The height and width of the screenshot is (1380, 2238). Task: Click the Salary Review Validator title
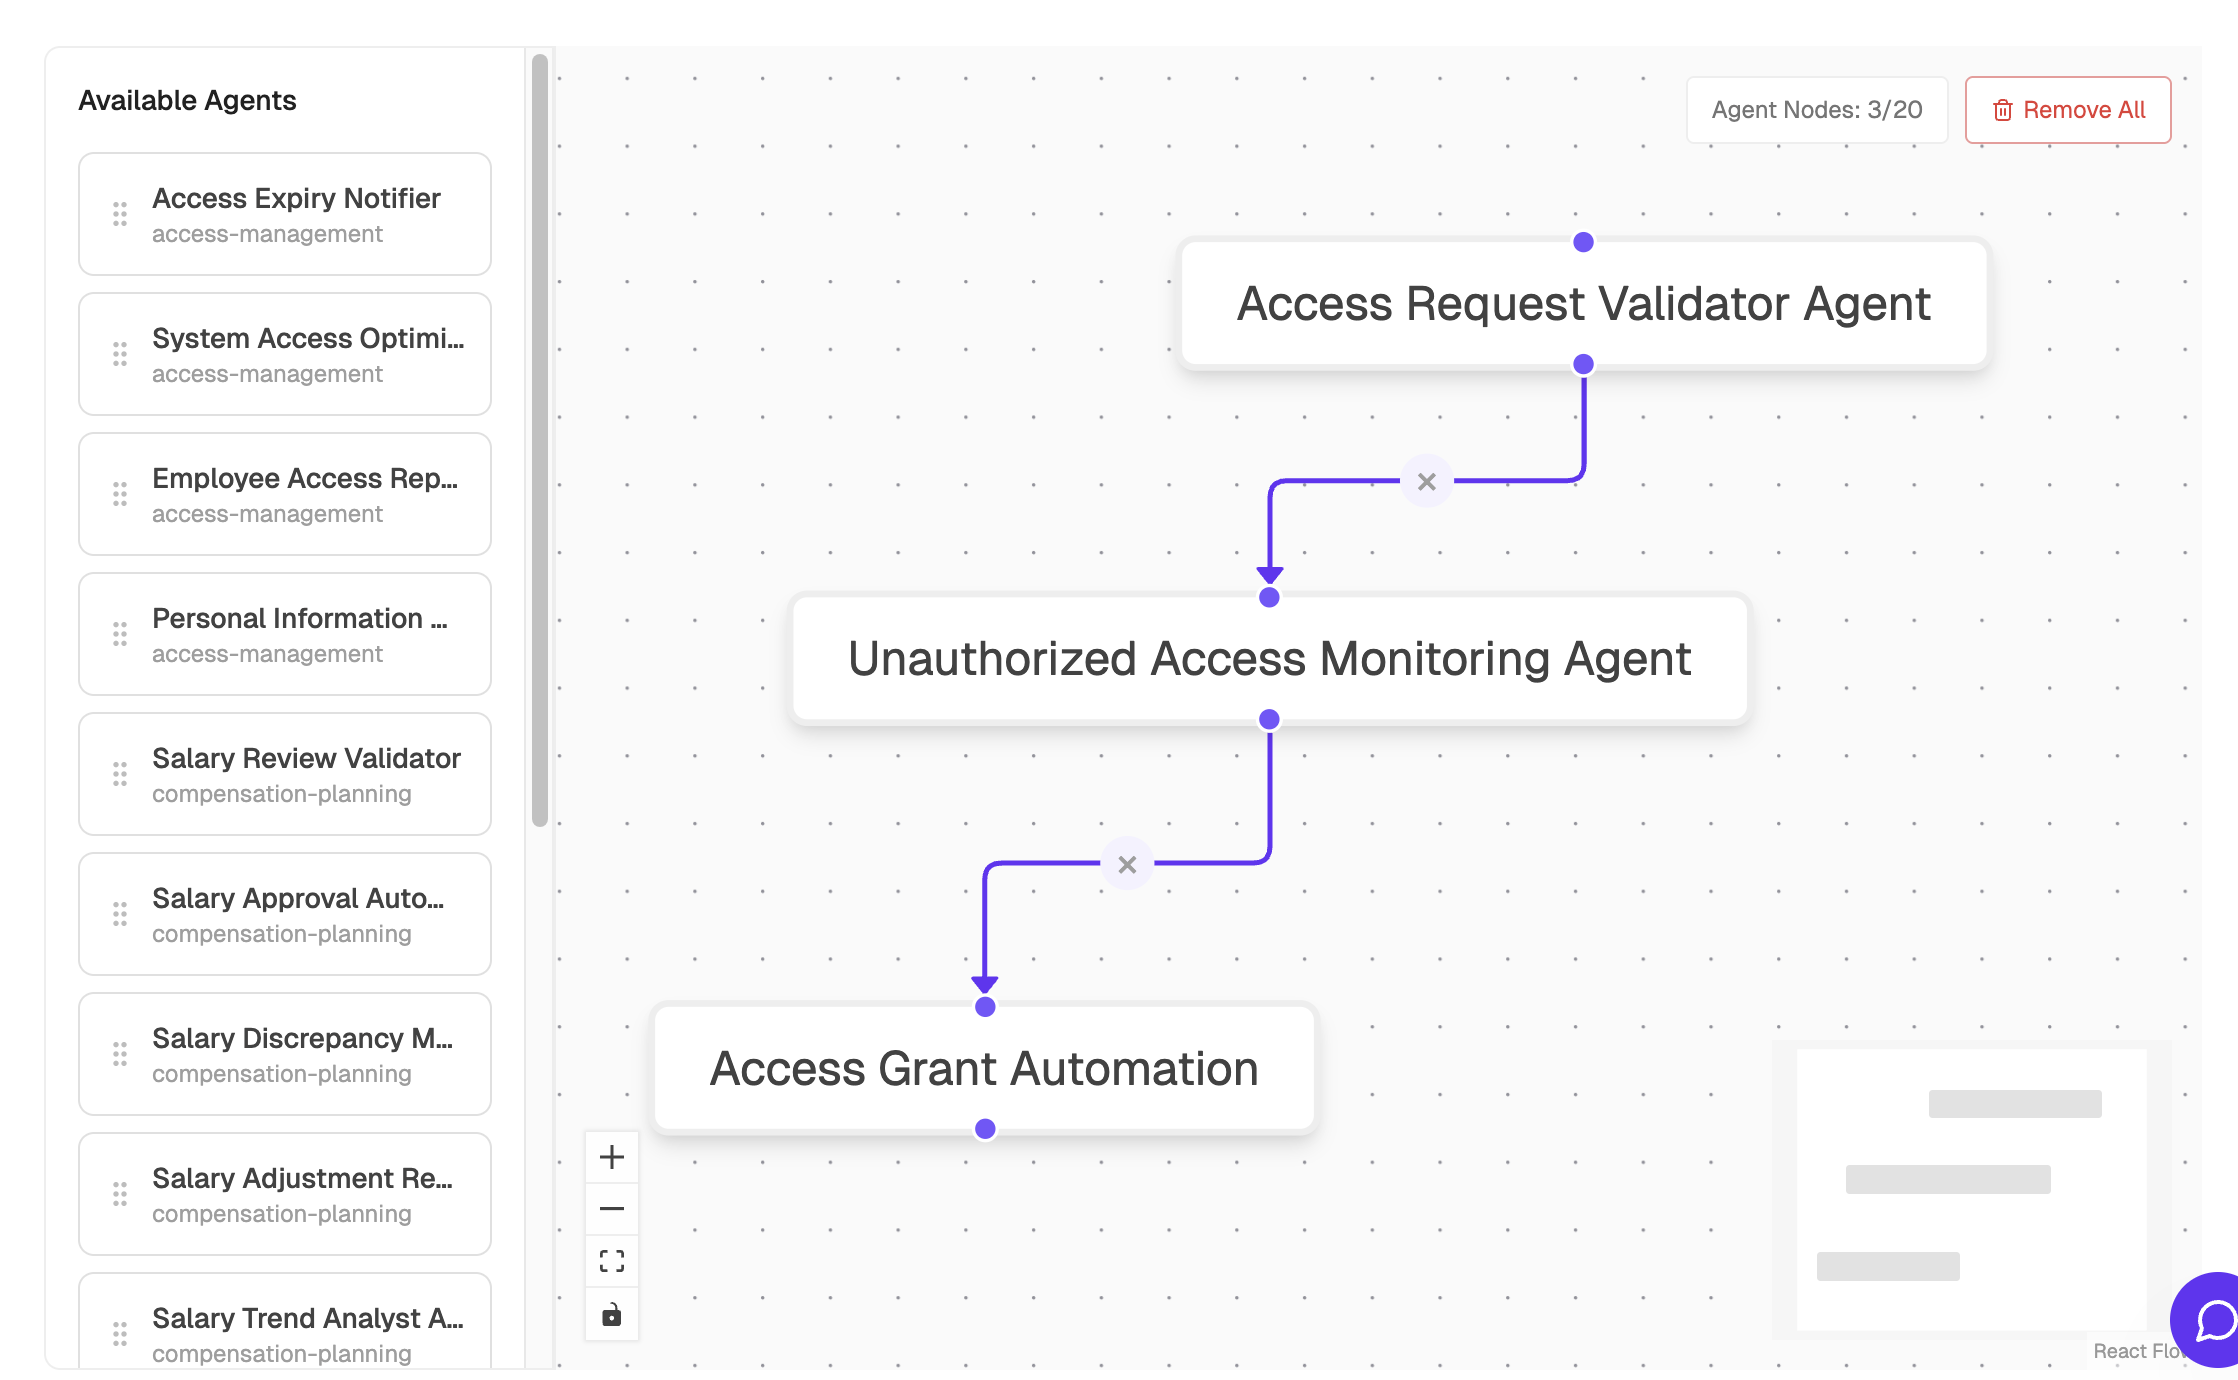(x=306, y=758)
